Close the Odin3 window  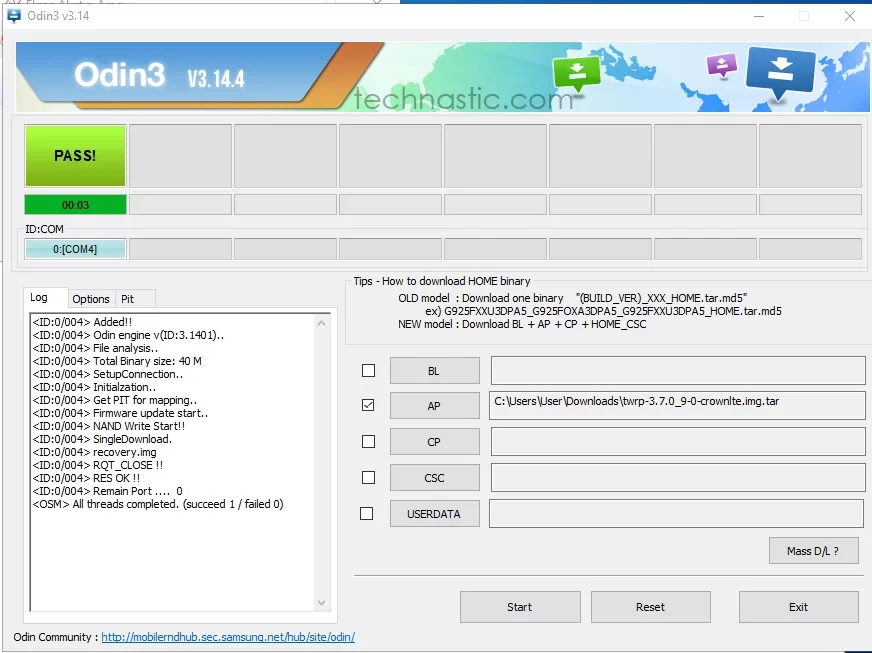(850, 16)
